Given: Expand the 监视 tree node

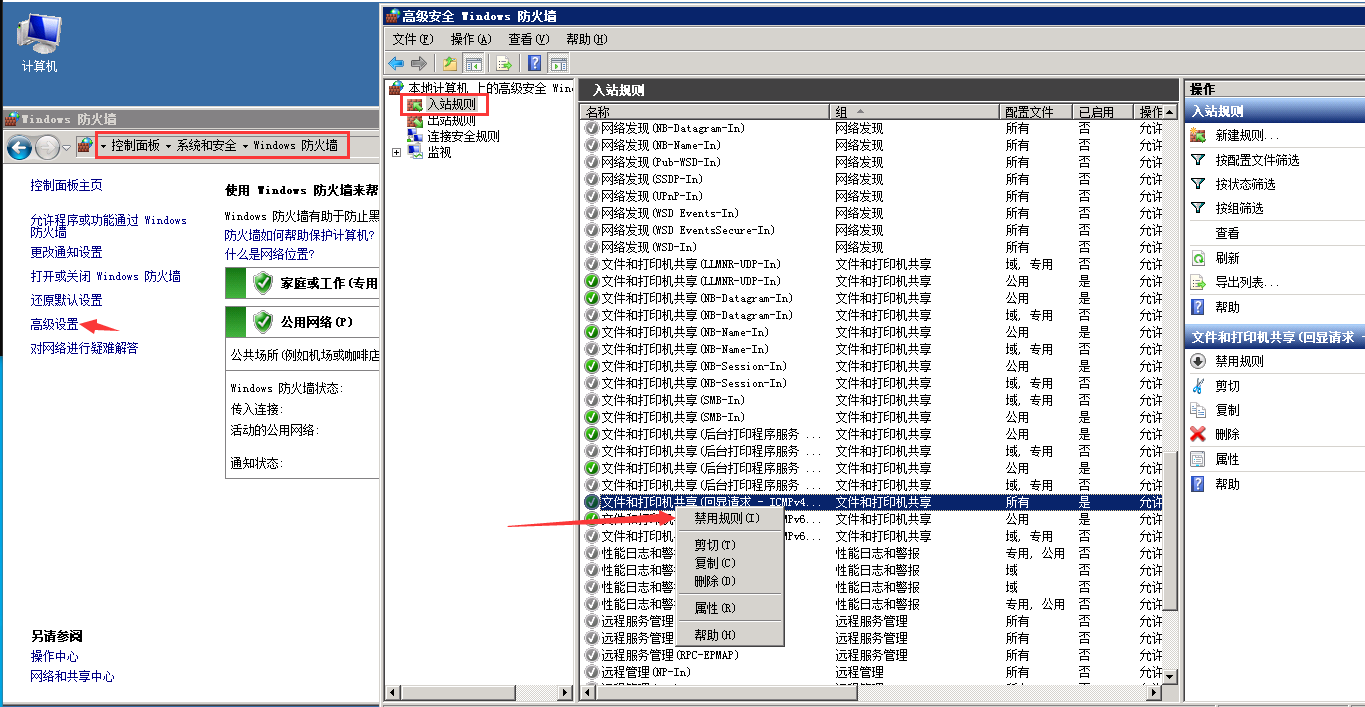Looking at the screenshot, I should [397, 153].
